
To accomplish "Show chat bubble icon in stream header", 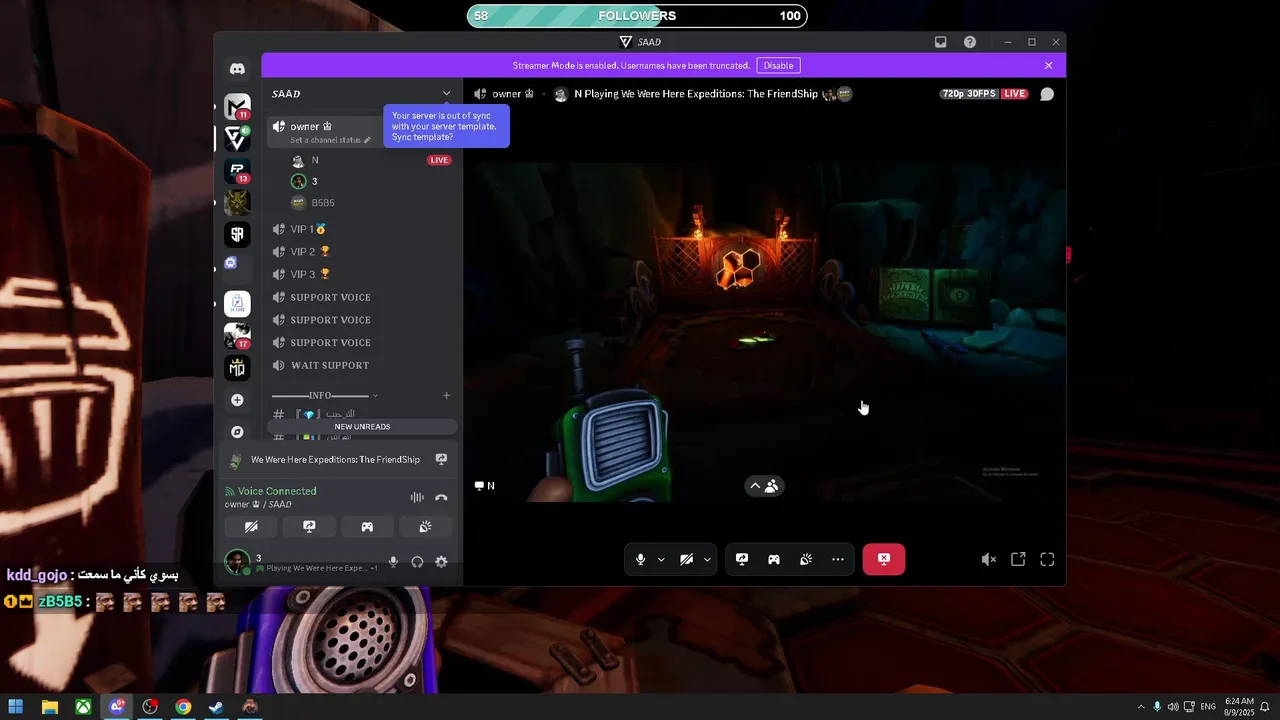I will pos(1047,94).
